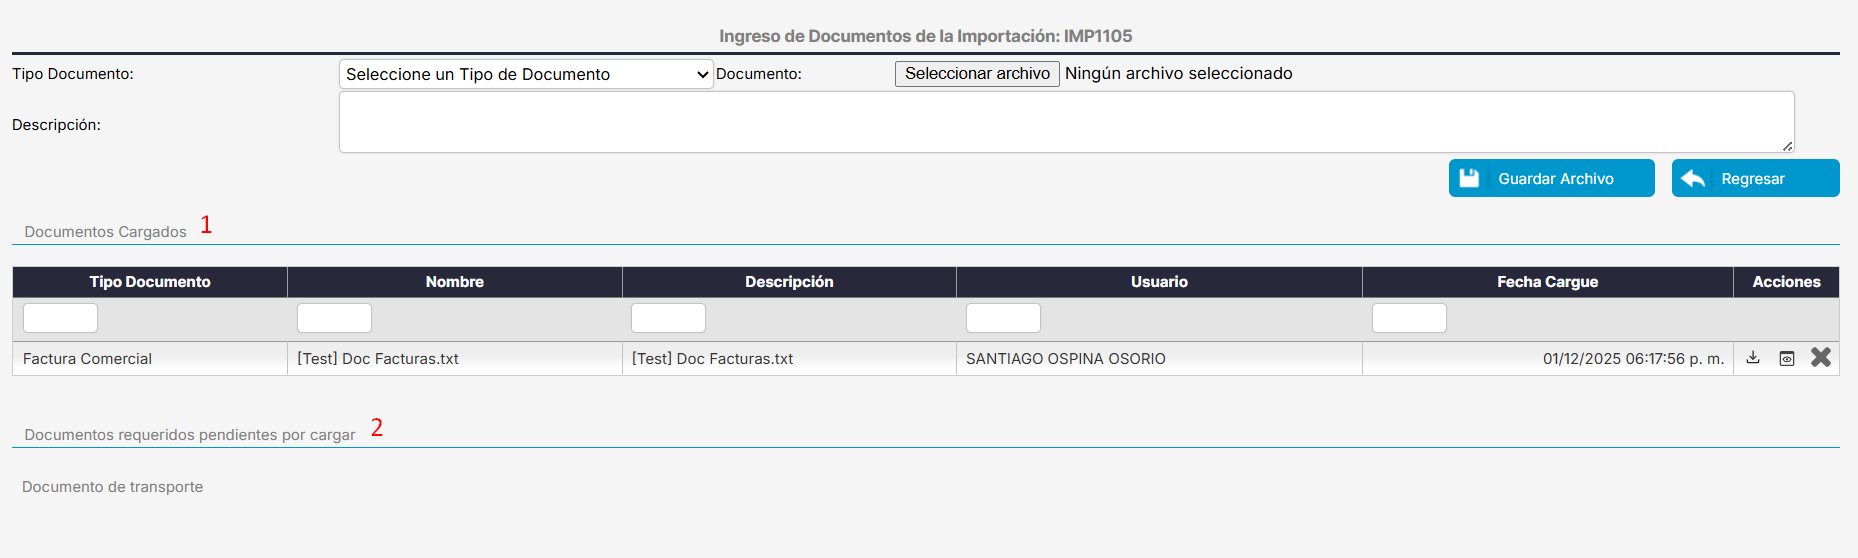Screen dimensions: 1858x558
Task: Click the Fecha Cargue filter box
Action: (x=1409, y=318)
